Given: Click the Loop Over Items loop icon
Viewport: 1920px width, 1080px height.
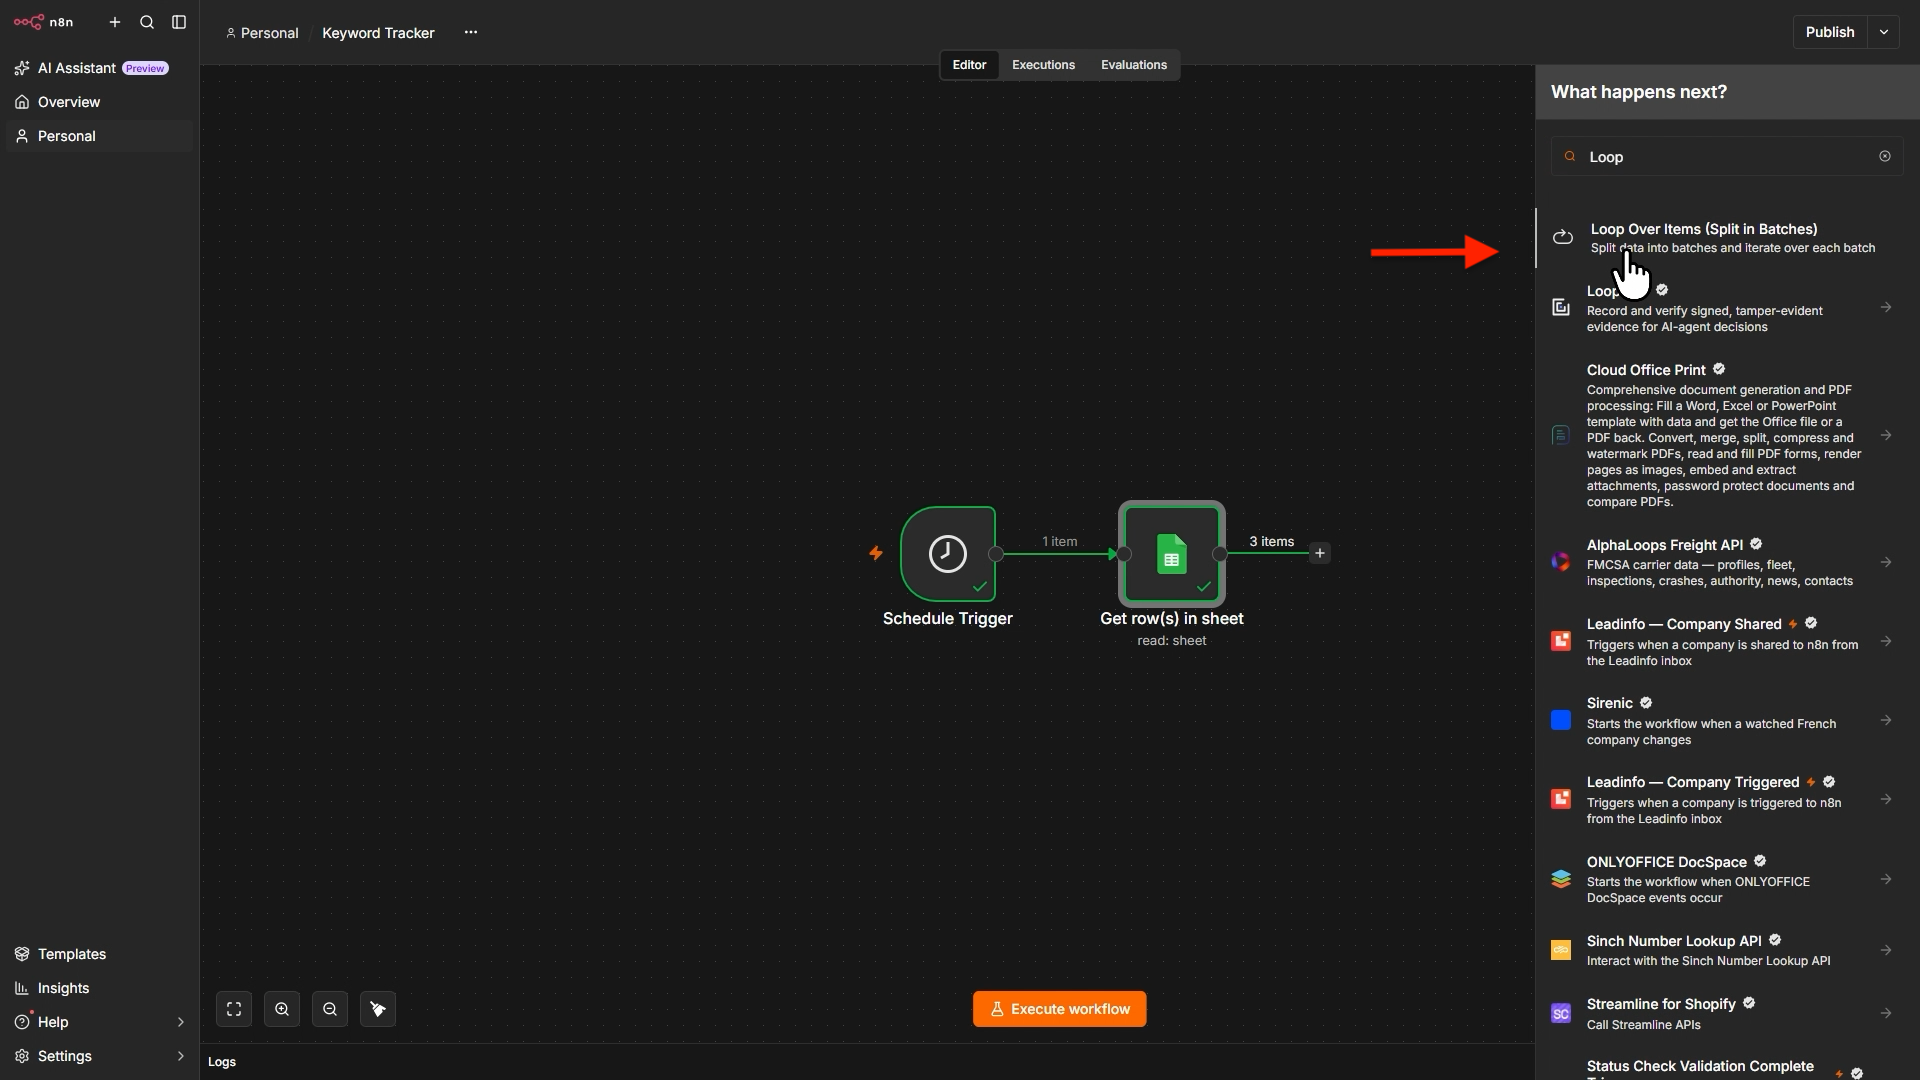Looking at the screenshot, I should (x=1562, y=238).
